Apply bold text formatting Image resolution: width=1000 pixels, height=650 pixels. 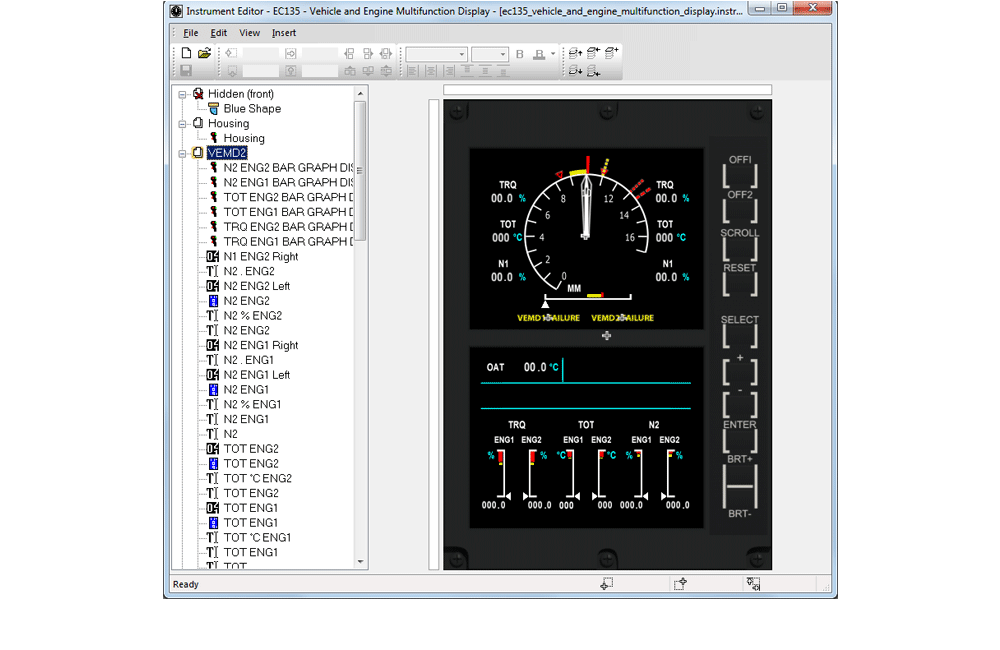click(519, 53)
